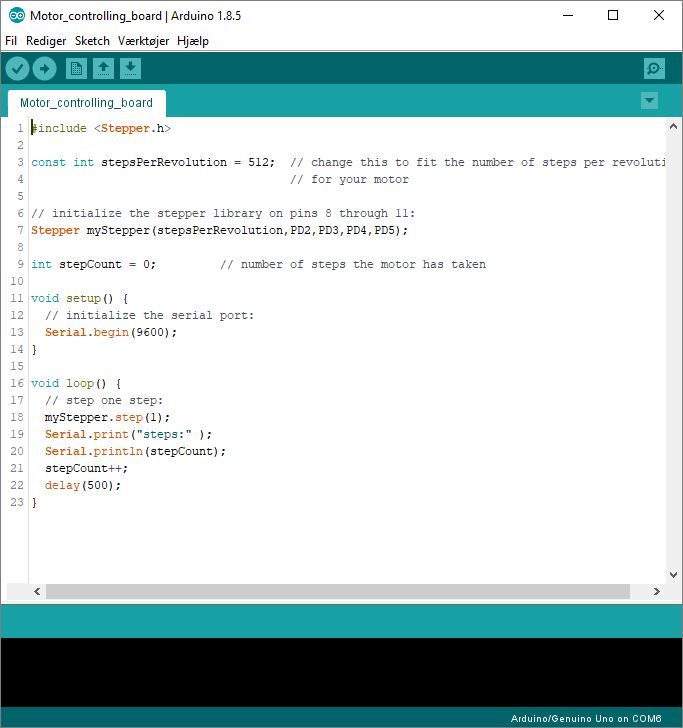The image size is (683, 728).
Task: Click line number 23 in gutter
Action: click(17, 502)
